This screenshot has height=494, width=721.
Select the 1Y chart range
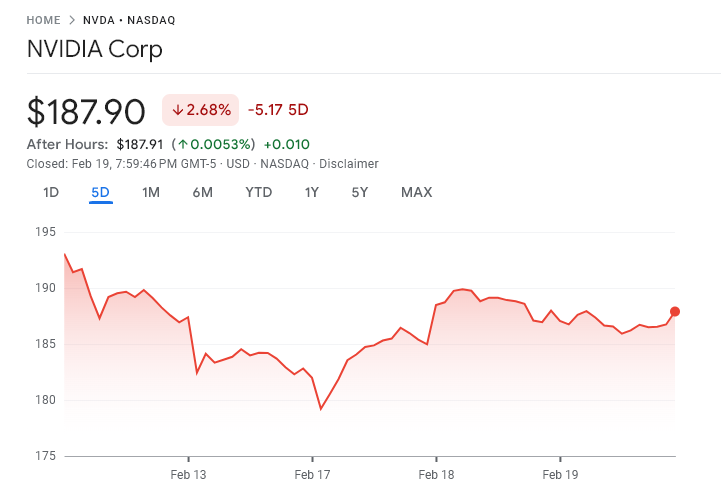(x=312, y=192)
